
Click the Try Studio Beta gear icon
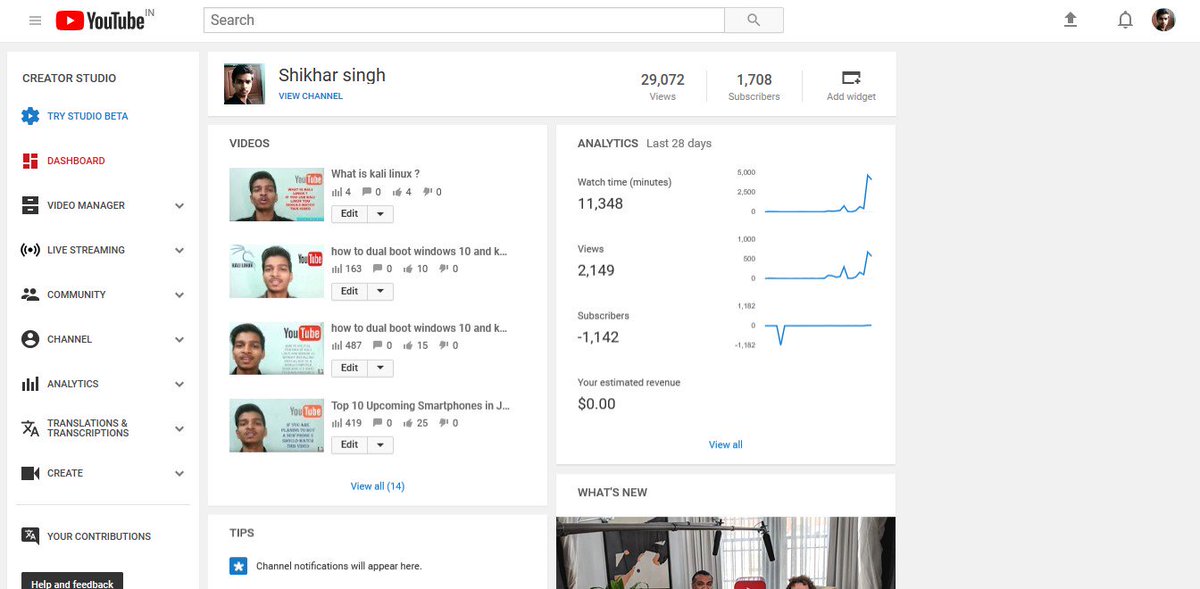30,116
